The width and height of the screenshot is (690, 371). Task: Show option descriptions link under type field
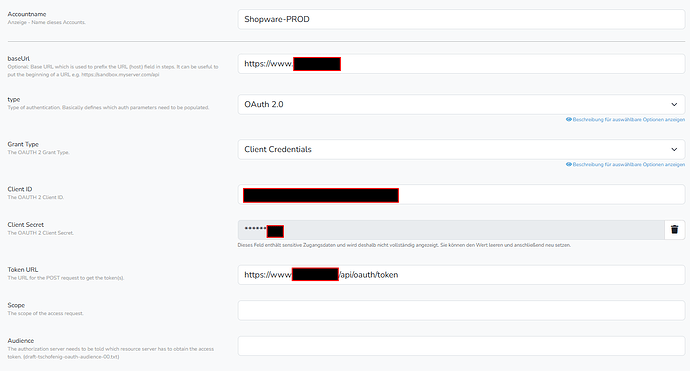click(628, 120)
